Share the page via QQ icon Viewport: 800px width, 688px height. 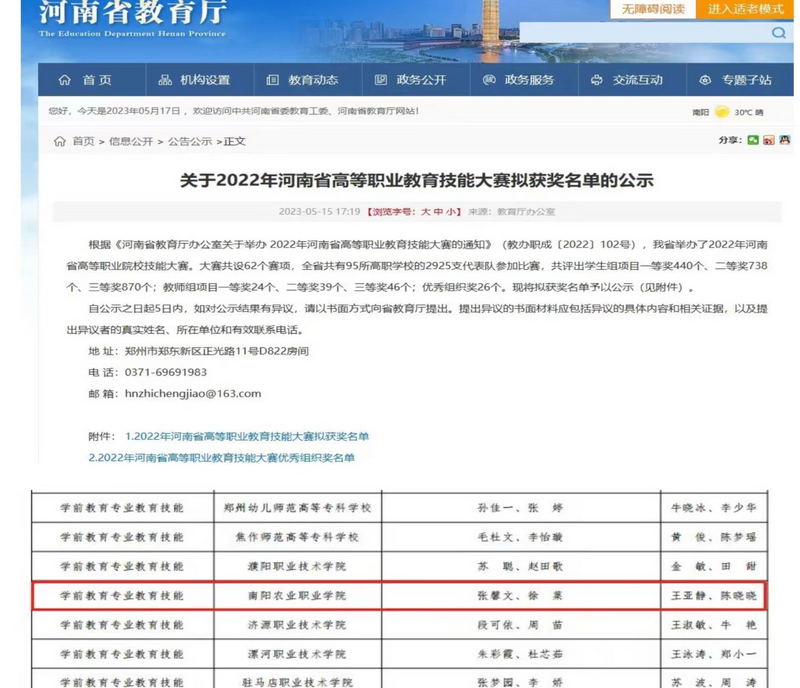(x=785, y=140)
